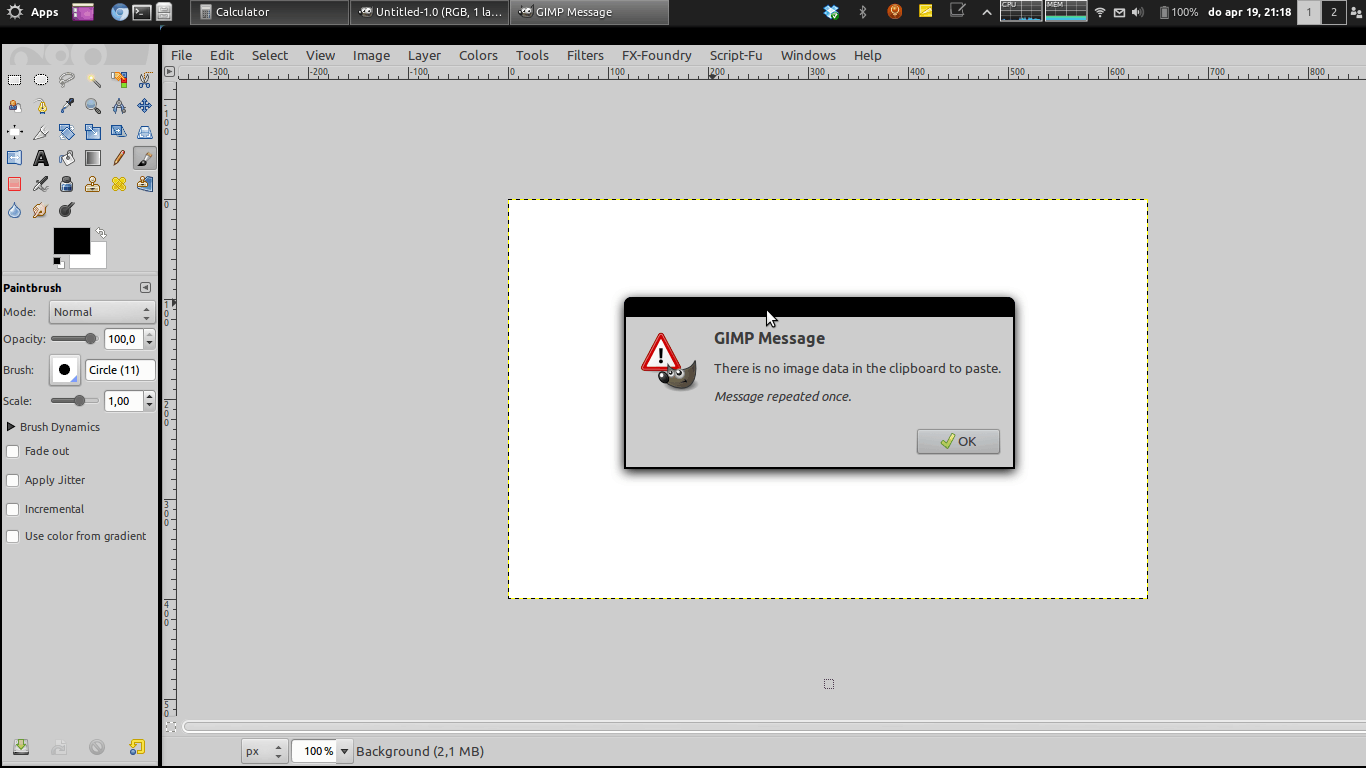Activate the Text tool
This screenshot has height=768, width=1366.
[41, 158]
